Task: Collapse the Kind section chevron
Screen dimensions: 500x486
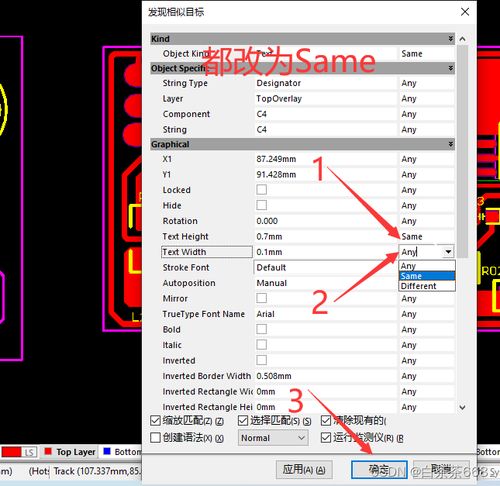Action: [x=451, y=39]
